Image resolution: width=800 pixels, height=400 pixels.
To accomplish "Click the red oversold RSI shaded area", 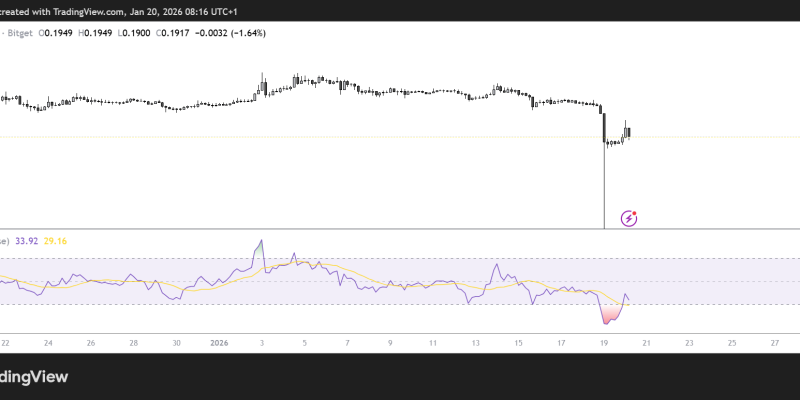I will 608,315.
